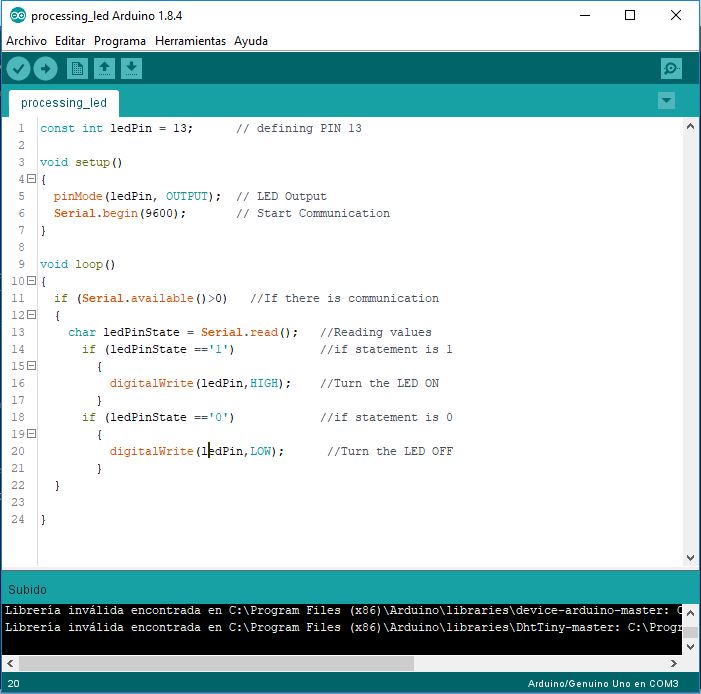Open the Programa menu

120,41
